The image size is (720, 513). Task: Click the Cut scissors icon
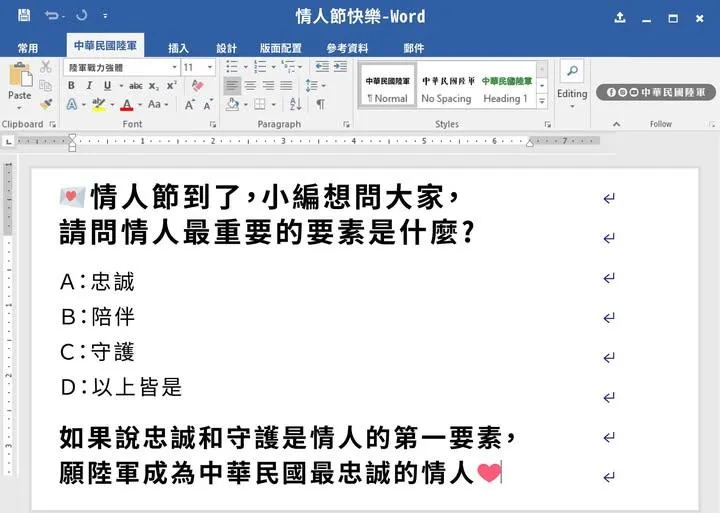[45, 67]
